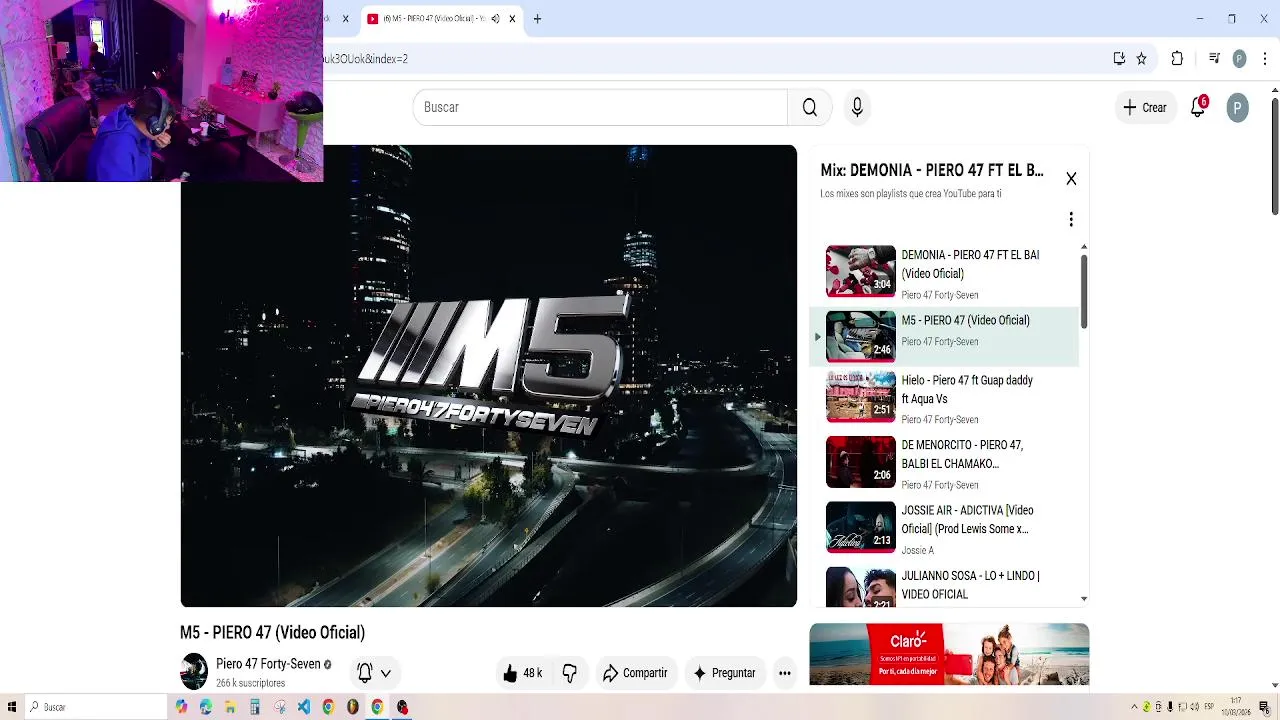Click the page vertical scrollbar thumb
The image size is (1280, 720).
[1275, 155]
